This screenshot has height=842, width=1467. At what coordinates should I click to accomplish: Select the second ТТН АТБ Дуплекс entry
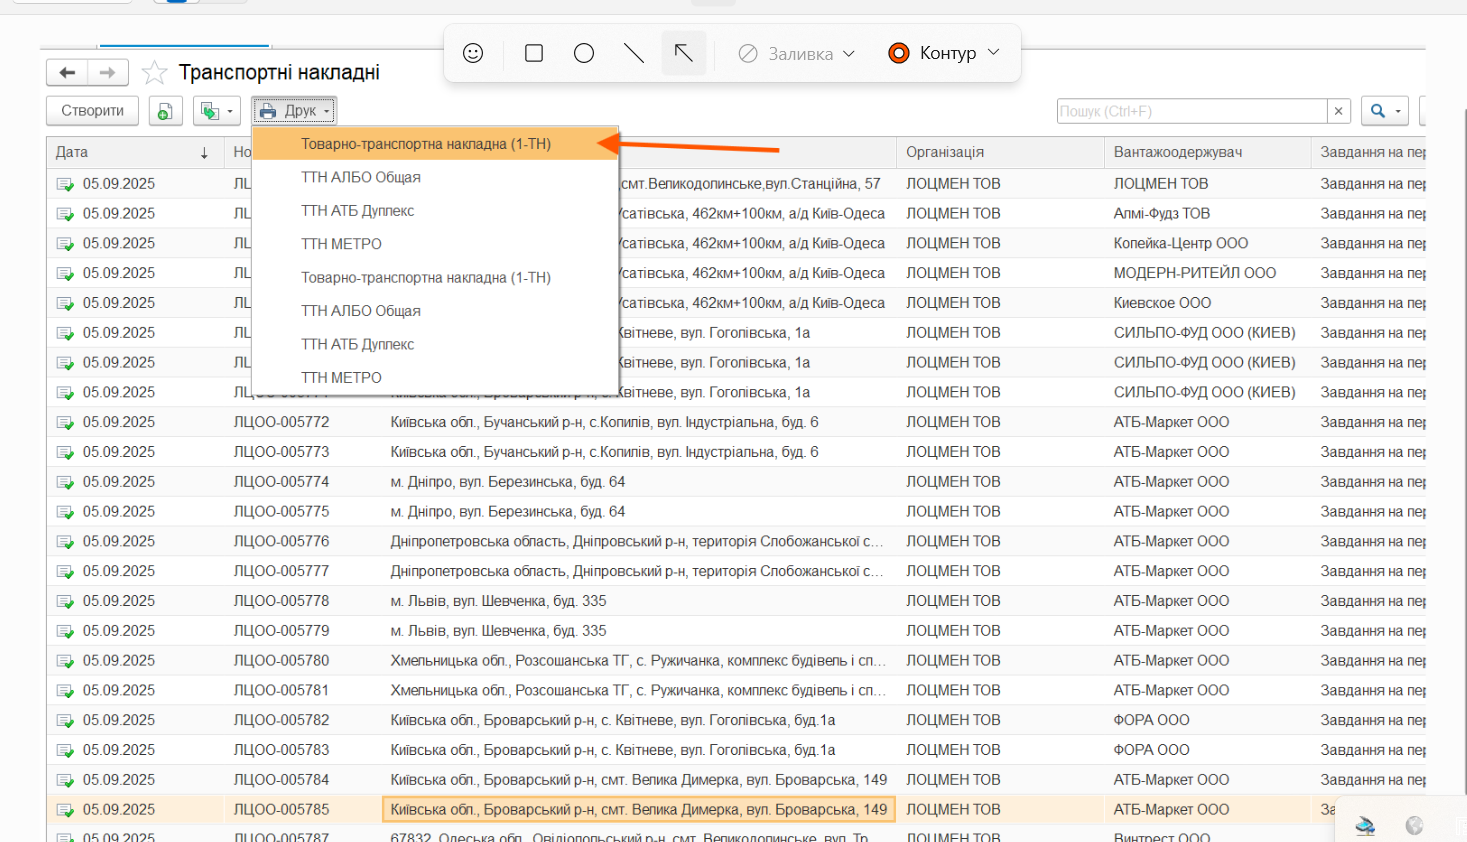(436, 345)
